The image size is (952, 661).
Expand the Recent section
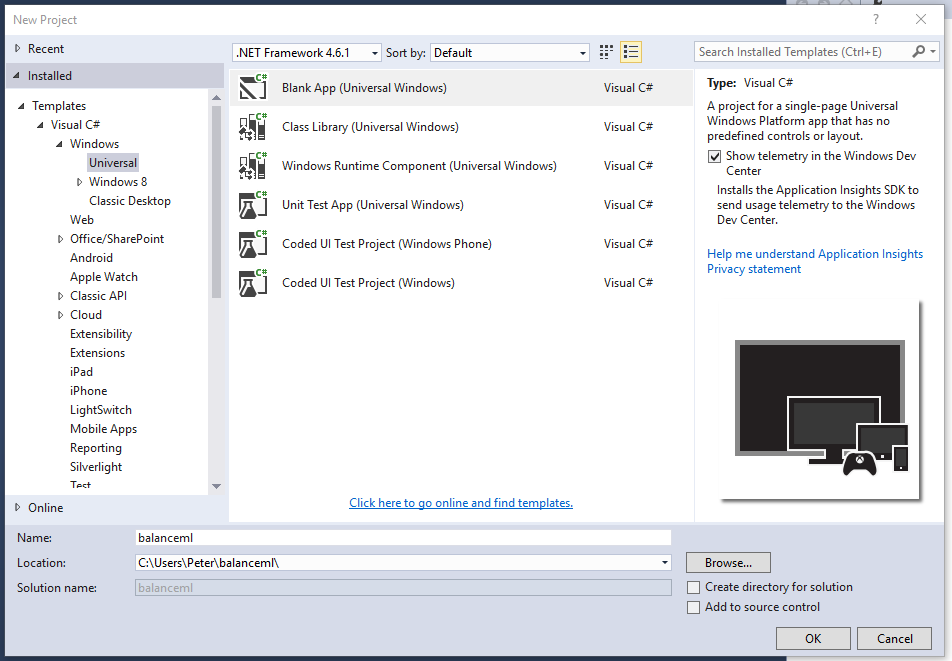click(18, 48)
